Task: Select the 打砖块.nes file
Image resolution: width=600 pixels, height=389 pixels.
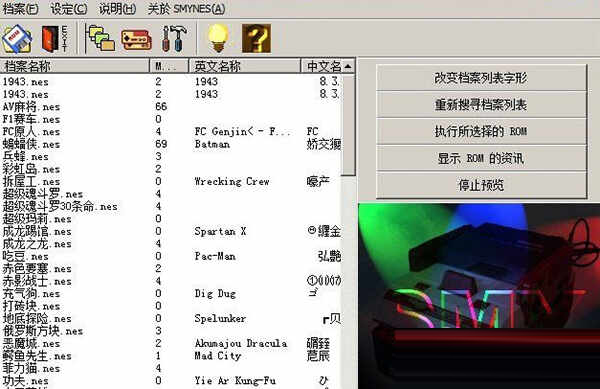Action: (x=31, y=306)
